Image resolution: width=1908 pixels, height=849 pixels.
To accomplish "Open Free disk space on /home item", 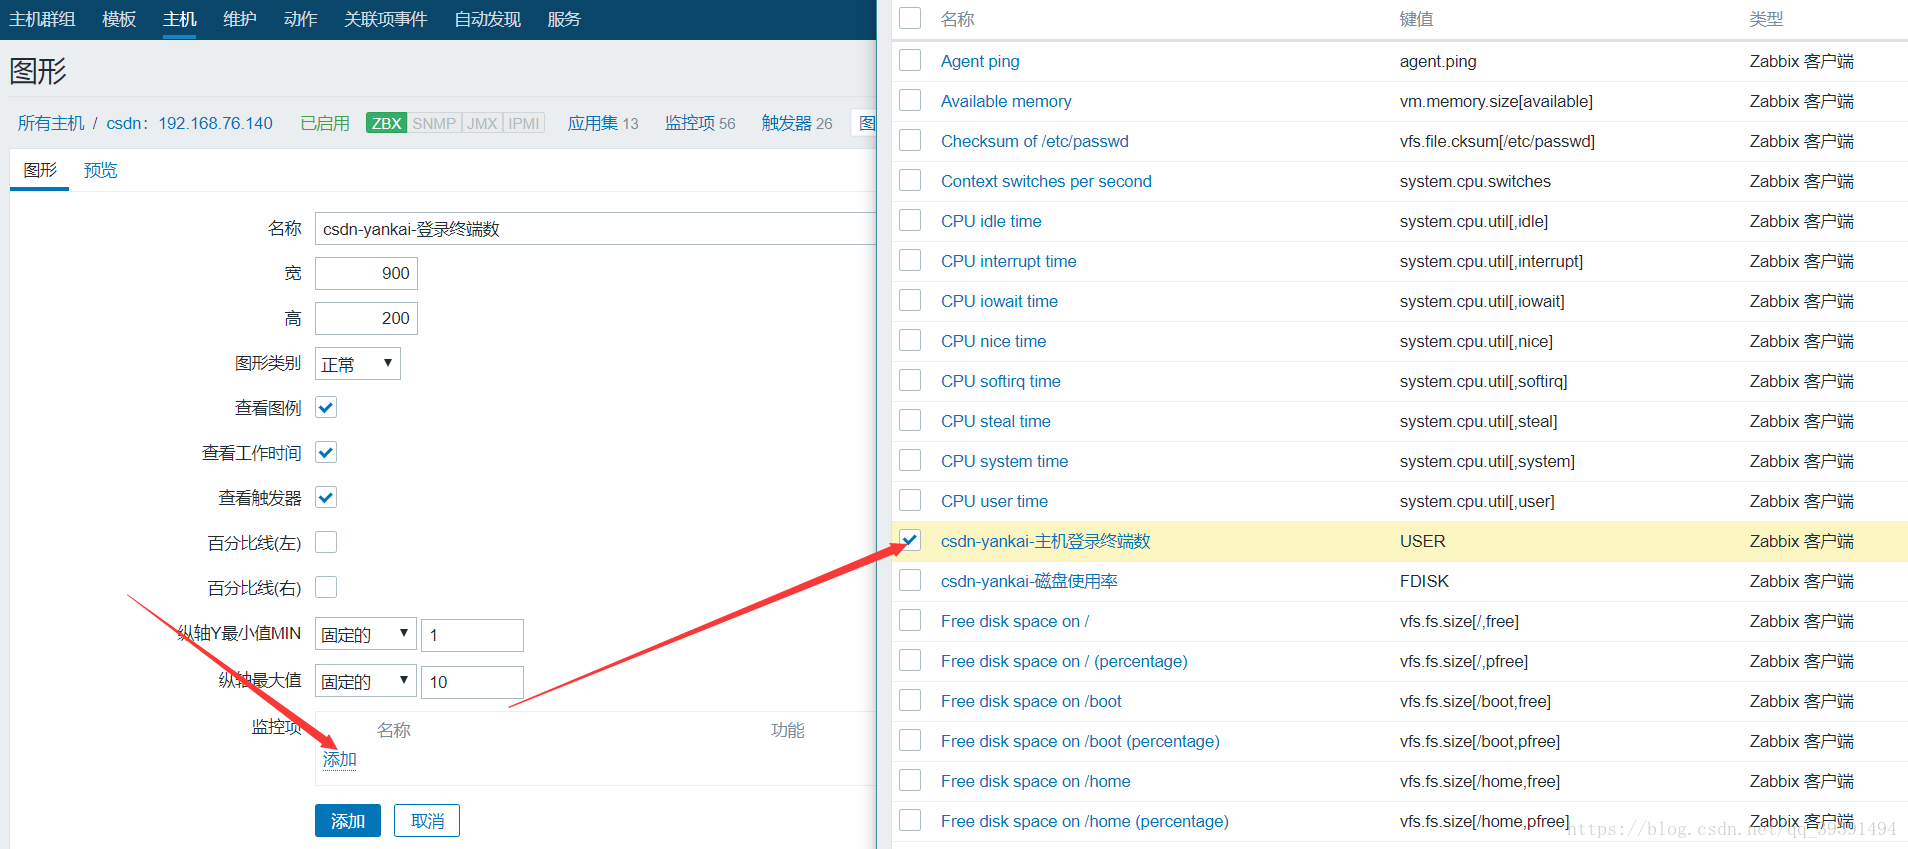I will pyautogui.click(x=1036, y=781).
